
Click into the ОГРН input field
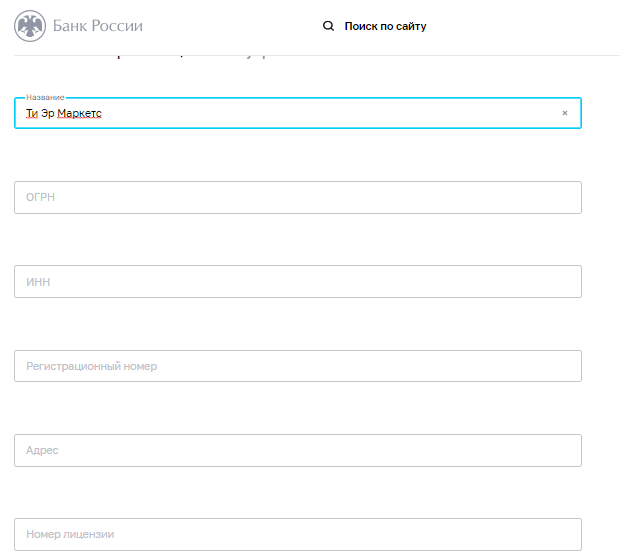click(298, 197)
